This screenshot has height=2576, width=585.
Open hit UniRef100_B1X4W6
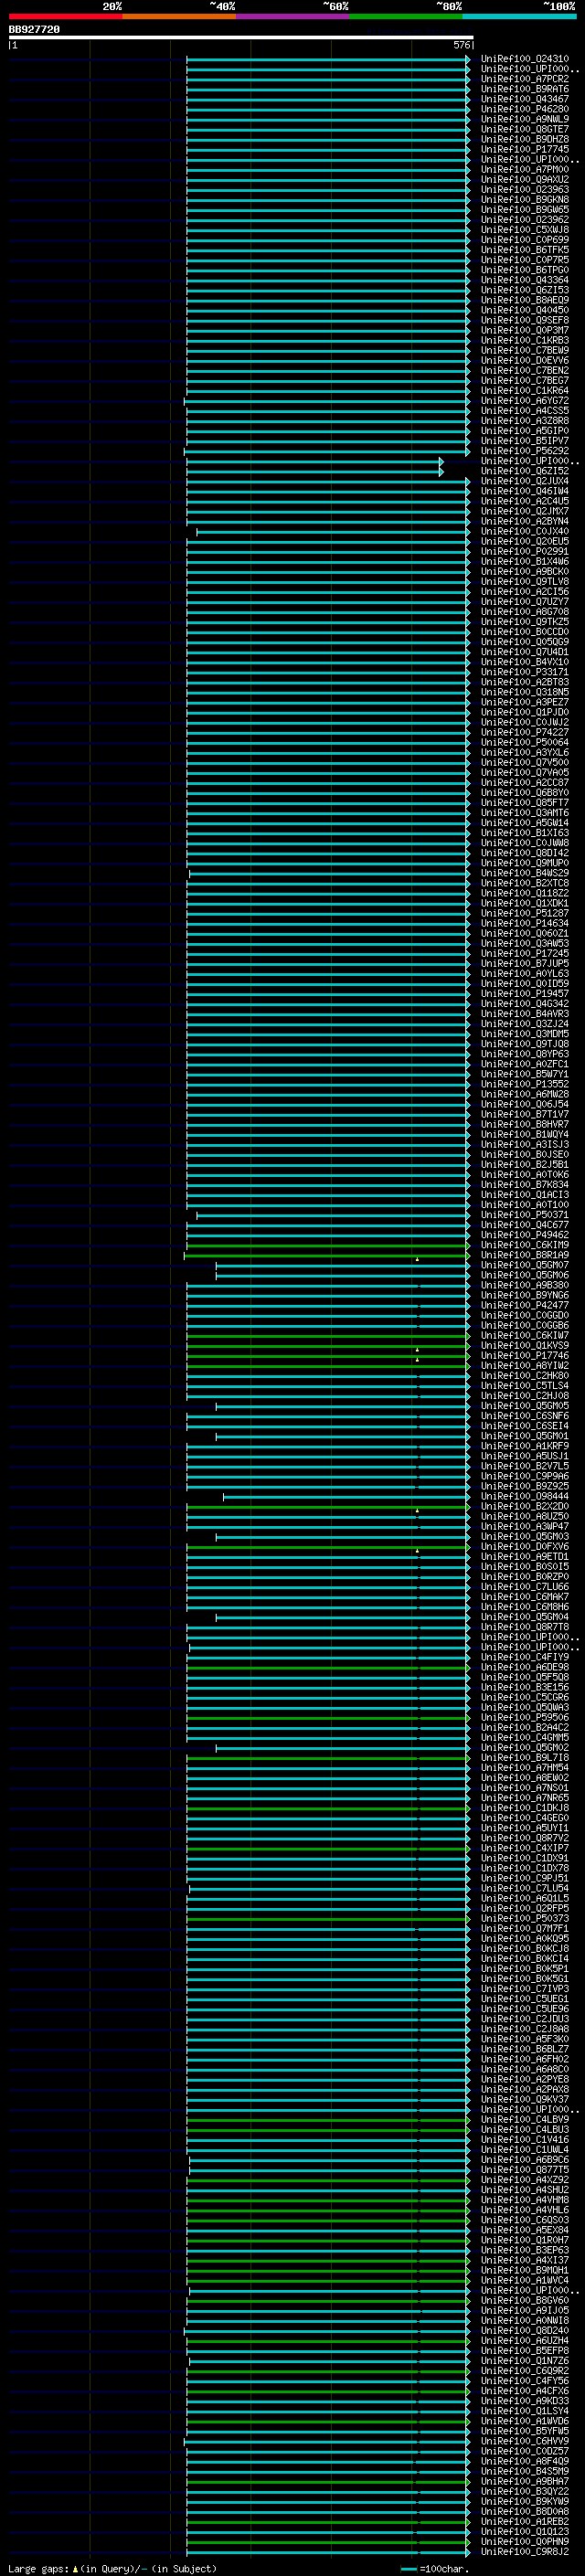525,561
